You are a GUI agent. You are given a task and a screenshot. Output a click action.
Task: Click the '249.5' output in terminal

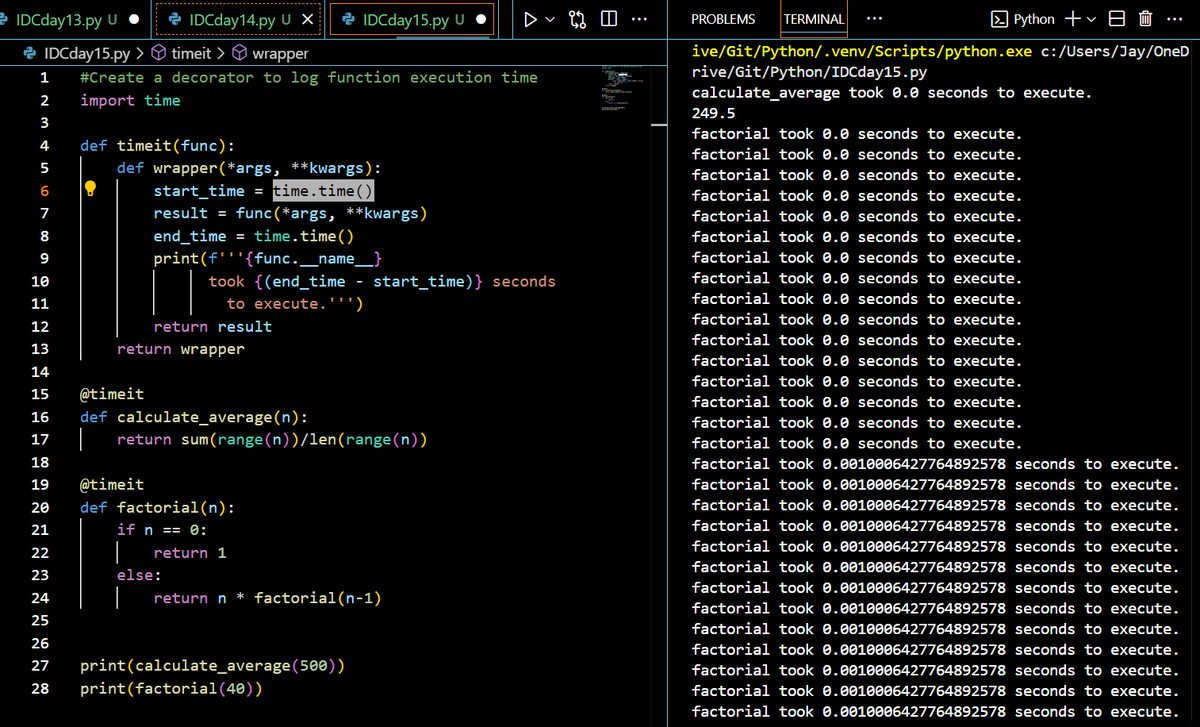pos(713,113)
